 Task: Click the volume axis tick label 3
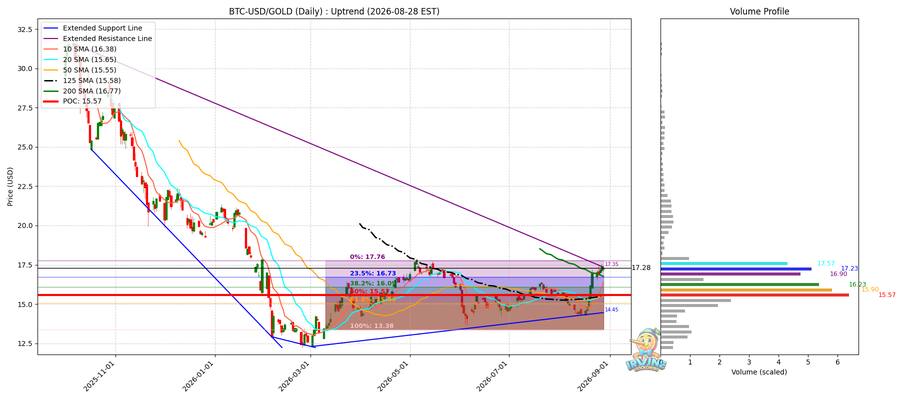(749, 362)
